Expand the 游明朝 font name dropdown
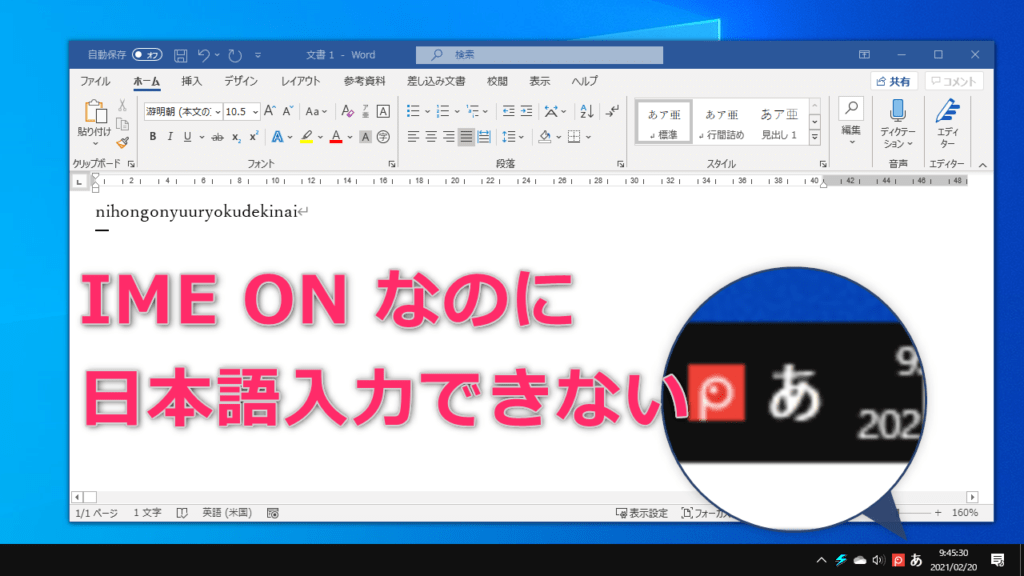The width and height of the screenshot is (1024, 576). coord(216,111)
